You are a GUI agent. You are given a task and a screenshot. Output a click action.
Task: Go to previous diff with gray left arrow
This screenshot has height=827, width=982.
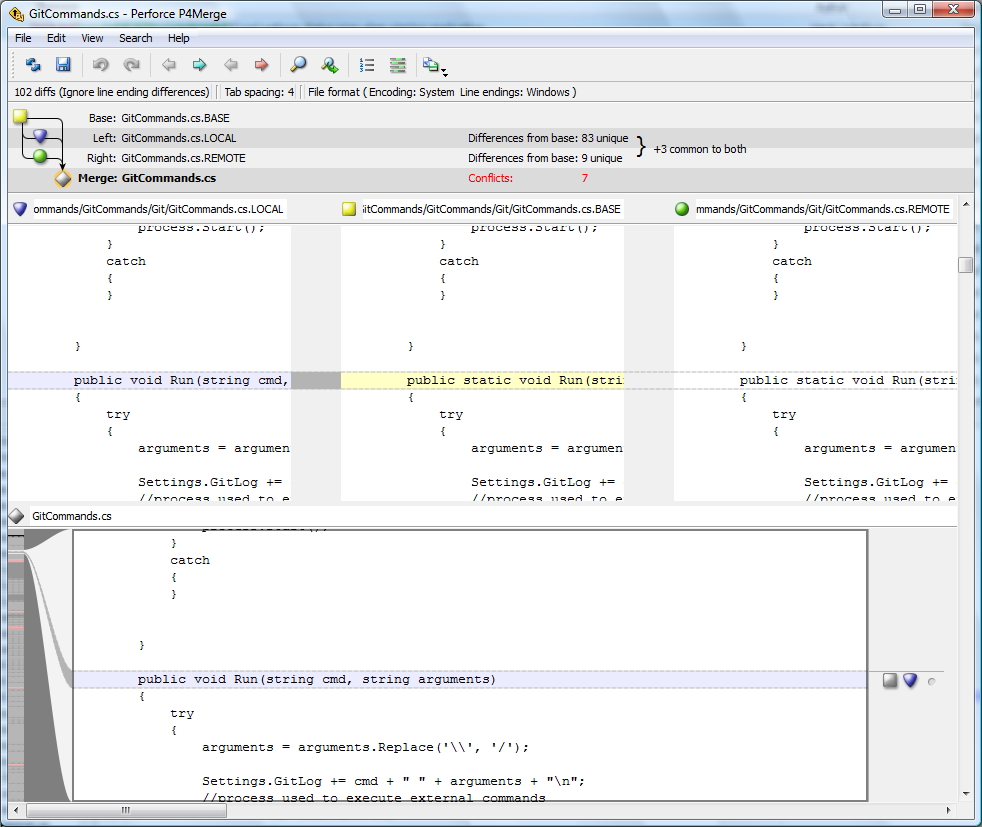pyautogui.click(x=168, y=64)
